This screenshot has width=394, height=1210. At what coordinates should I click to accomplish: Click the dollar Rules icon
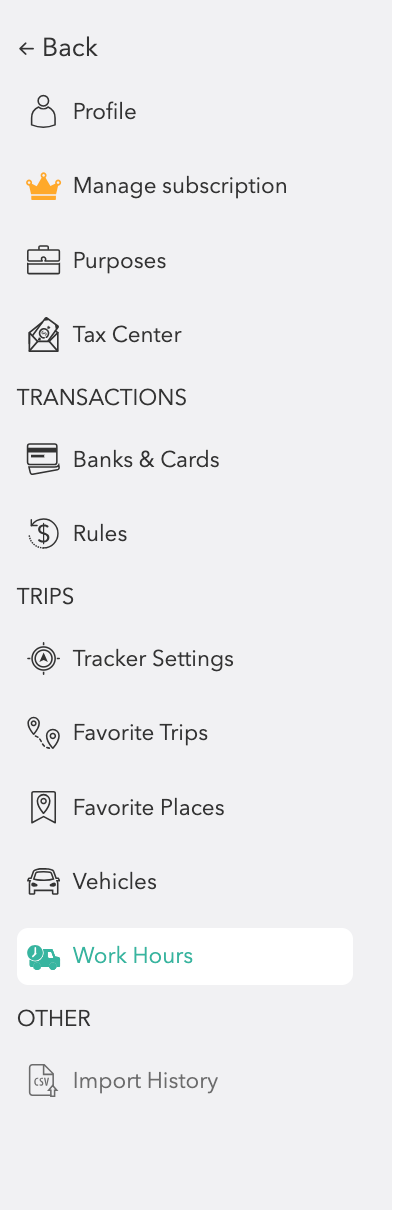click(x=43, y=534)
